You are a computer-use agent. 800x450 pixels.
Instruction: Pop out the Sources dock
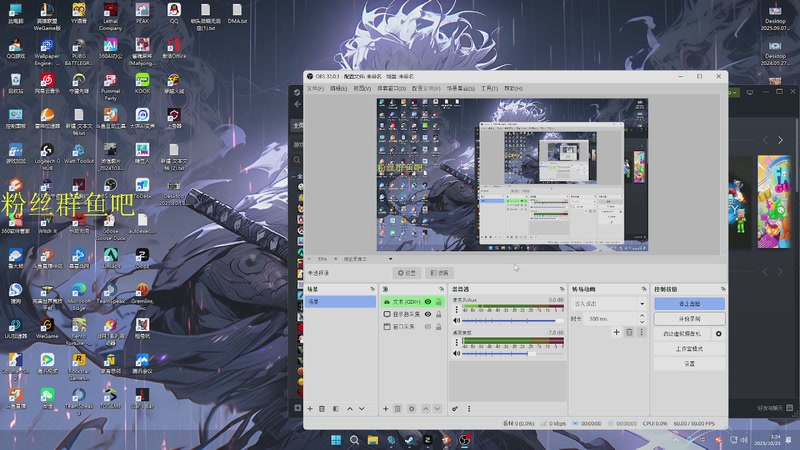(x=441, y=289)
